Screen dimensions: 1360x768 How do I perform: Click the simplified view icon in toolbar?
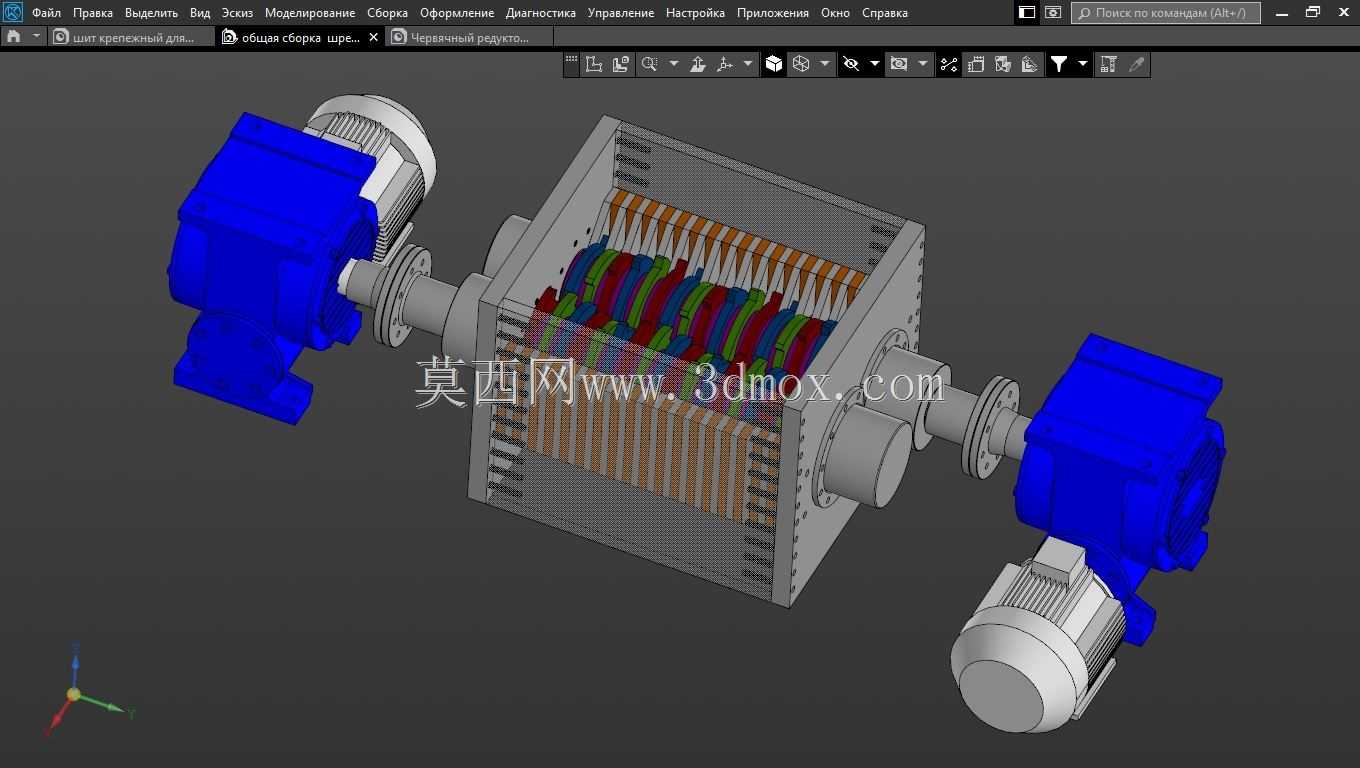[x=1030, y=64]
